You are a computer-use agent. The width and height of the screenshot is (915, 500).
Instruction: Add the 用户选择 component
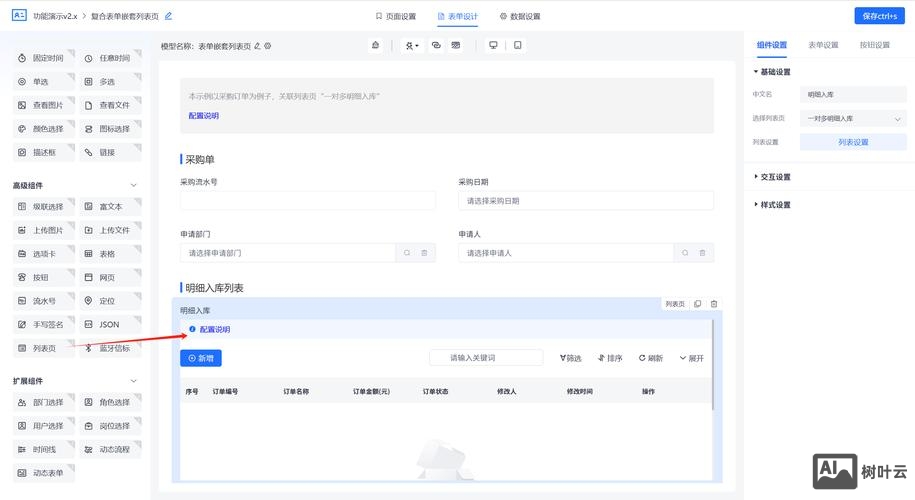(x=44, y=426)
